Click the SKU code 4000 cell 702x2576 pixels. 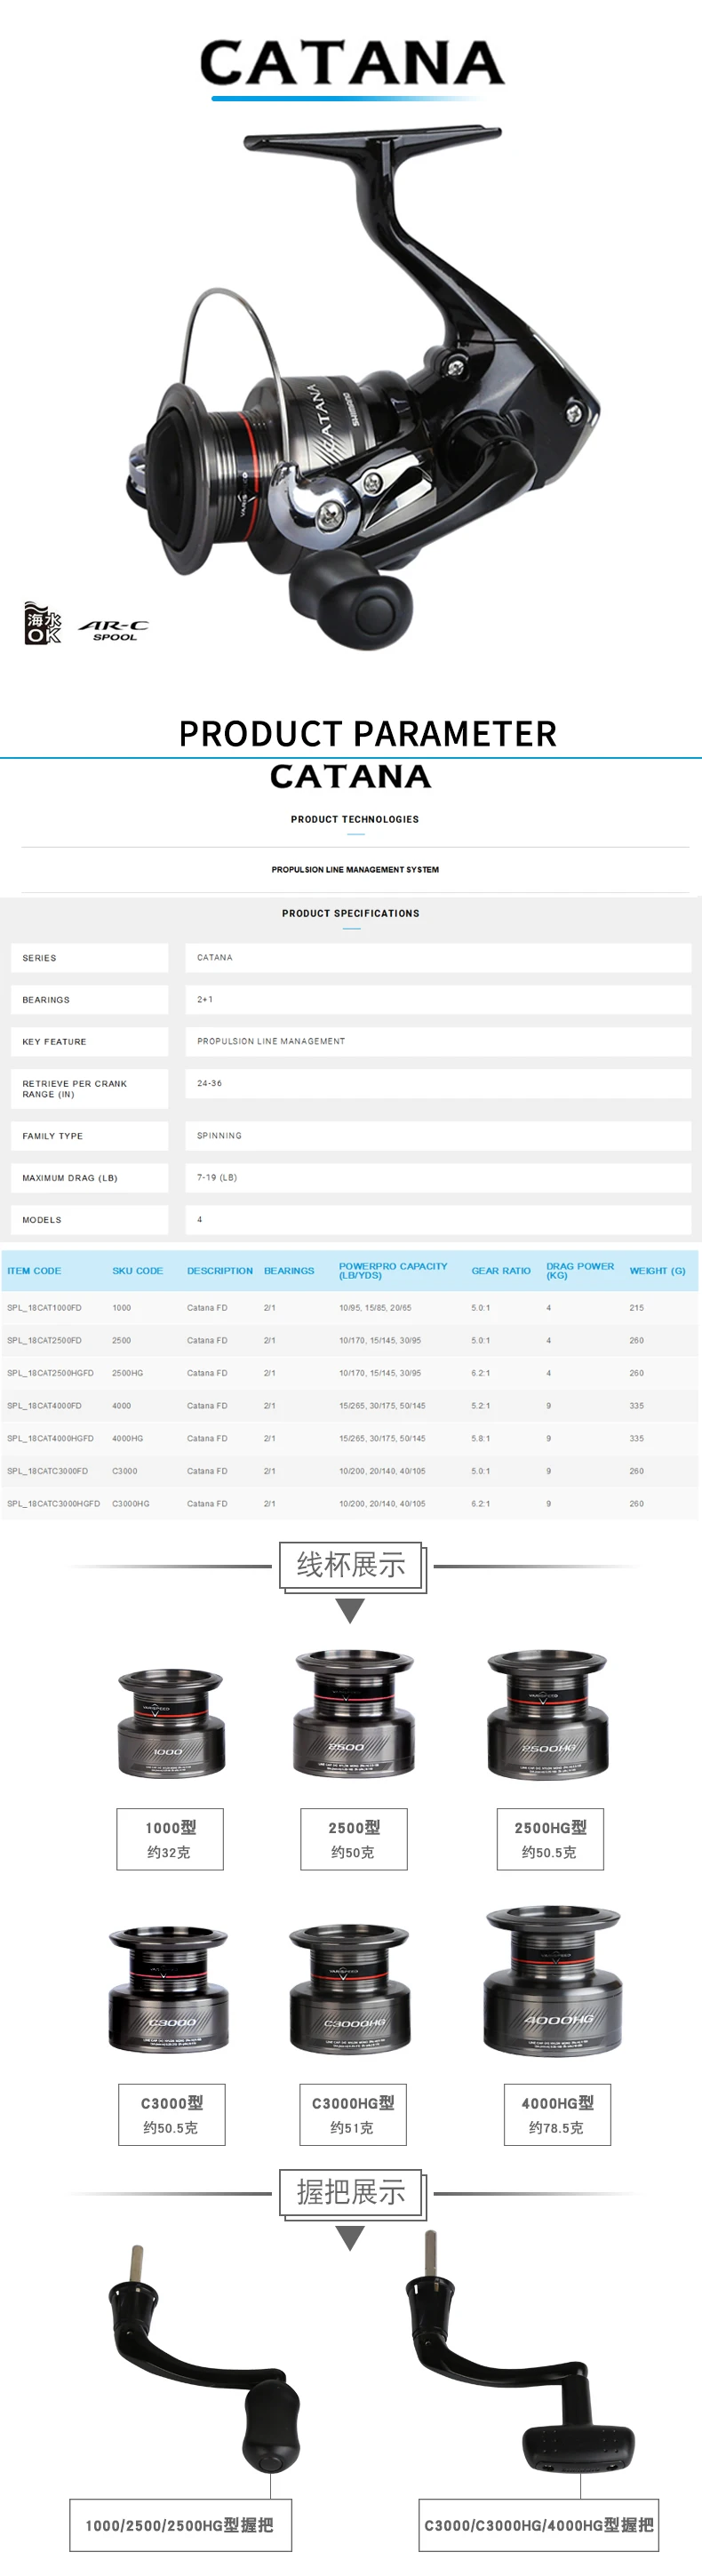(x=121, y=1406)
